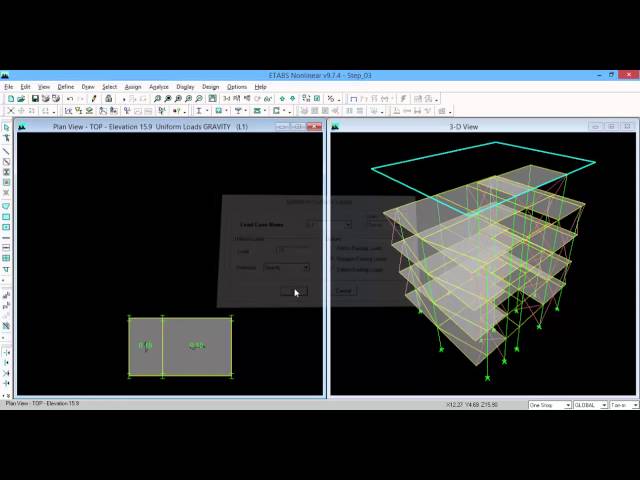Viewport: 640px width, 480px height.
Task: Undo the last action
Action: coord(70,99)
